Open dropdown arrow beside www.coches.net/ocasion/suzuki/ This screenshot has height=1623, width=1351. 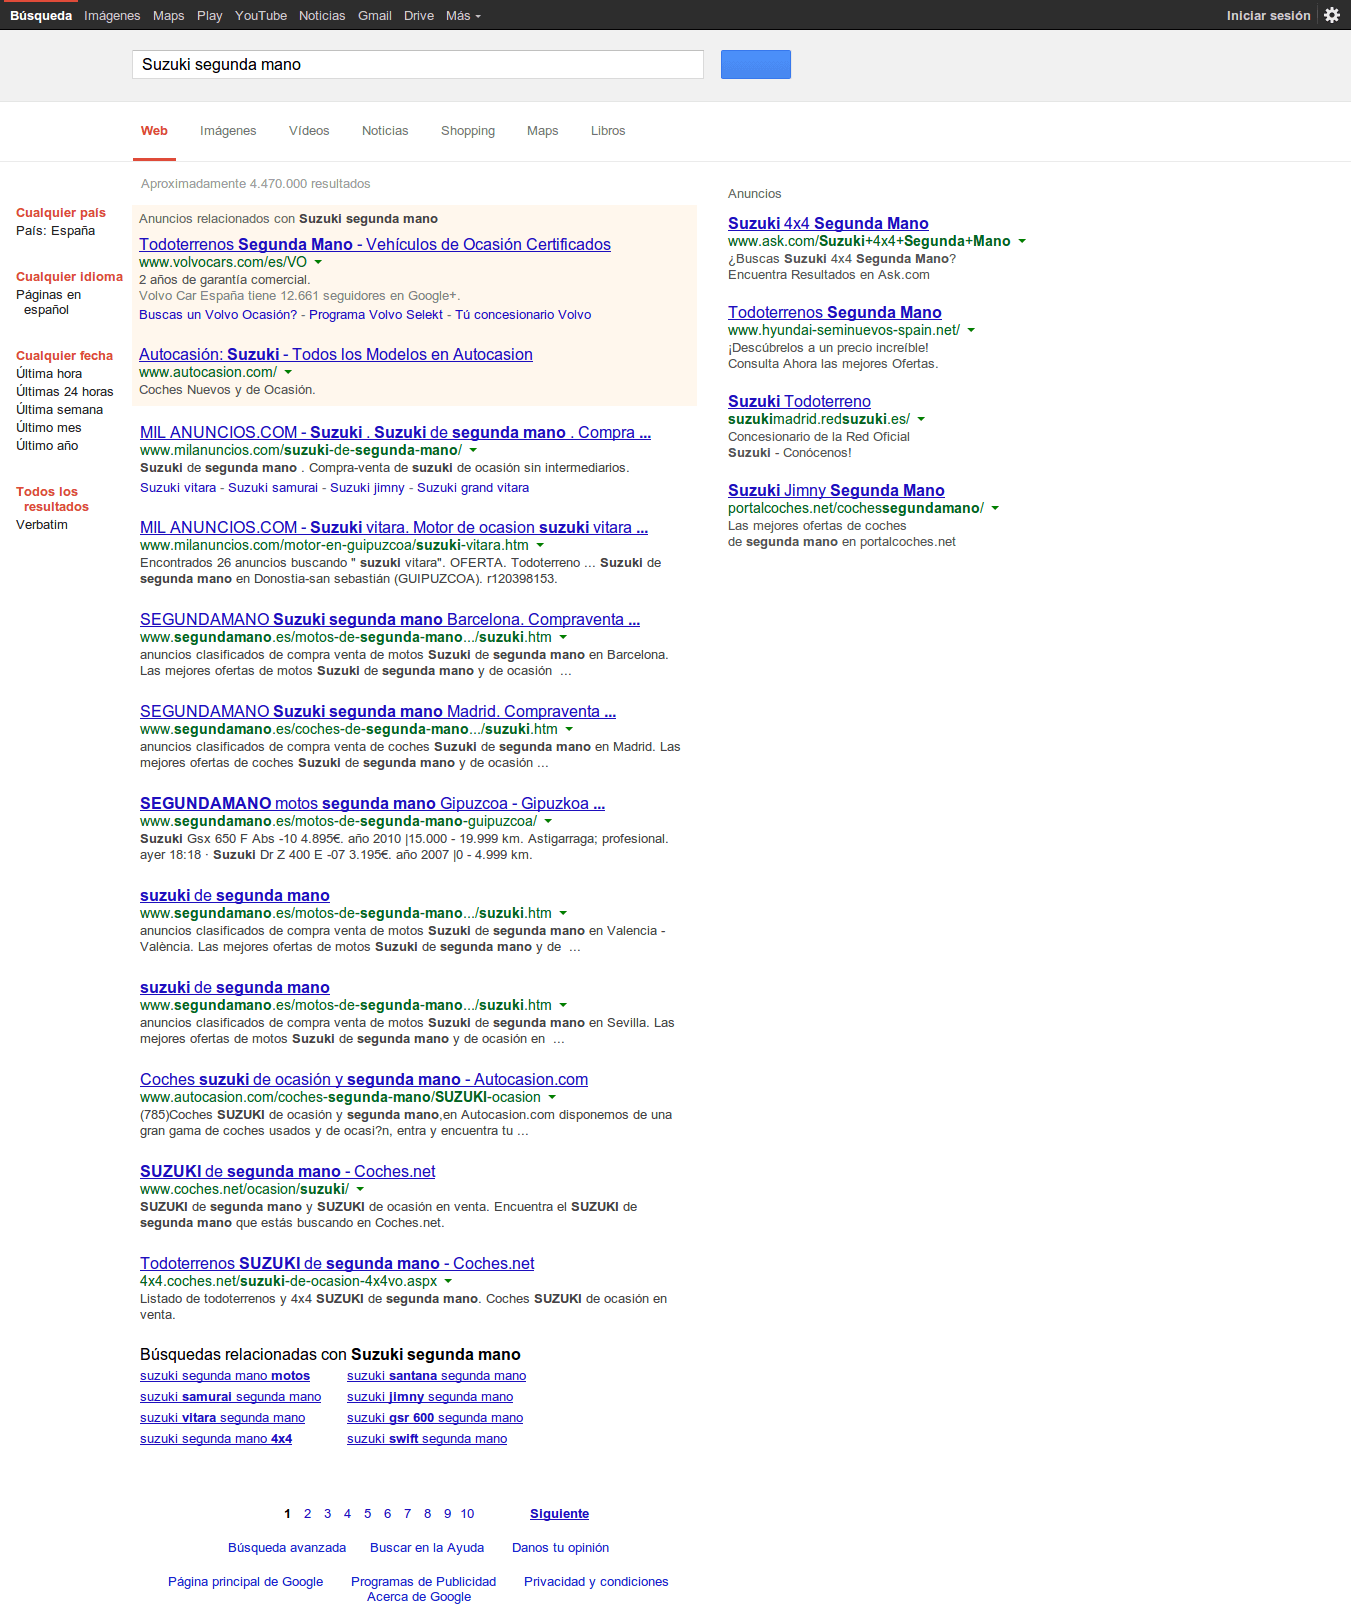[360, 1189]
